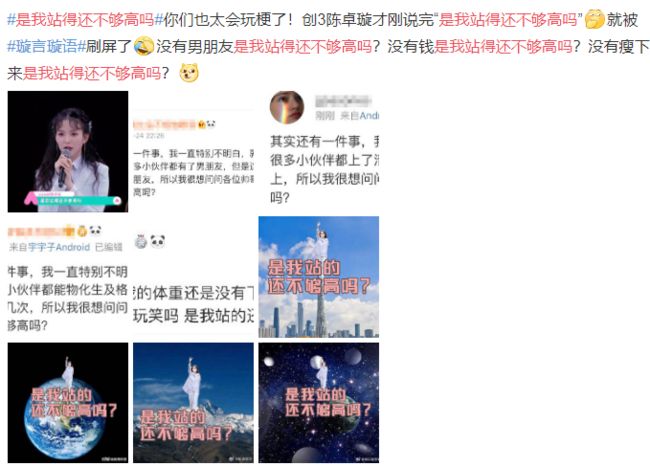
Task: Open the 其实还有一件事 comment thumbnail
Action: point(319,152)
